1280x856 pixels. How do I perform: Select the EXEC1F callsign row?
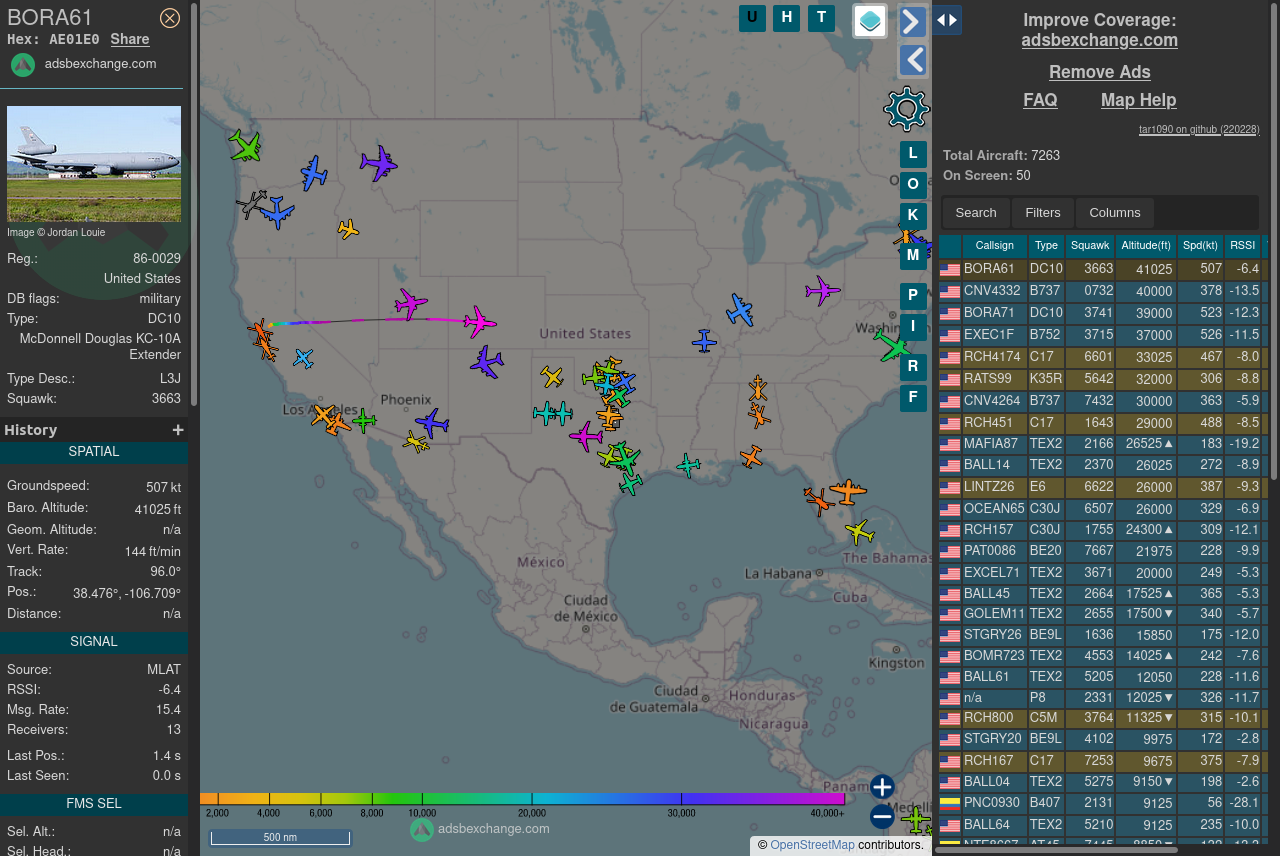[x=1103, y=335]
